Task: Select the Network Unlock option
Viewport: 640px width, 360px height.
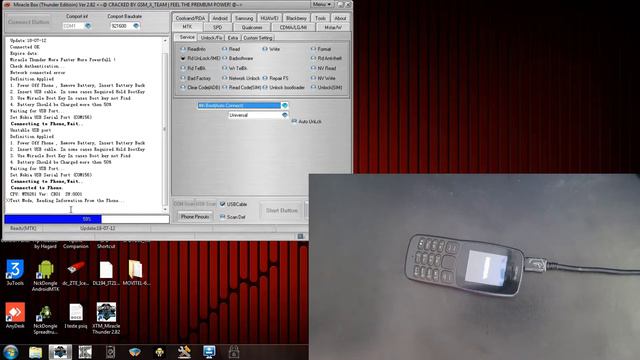Action: [x=224, y=78]
